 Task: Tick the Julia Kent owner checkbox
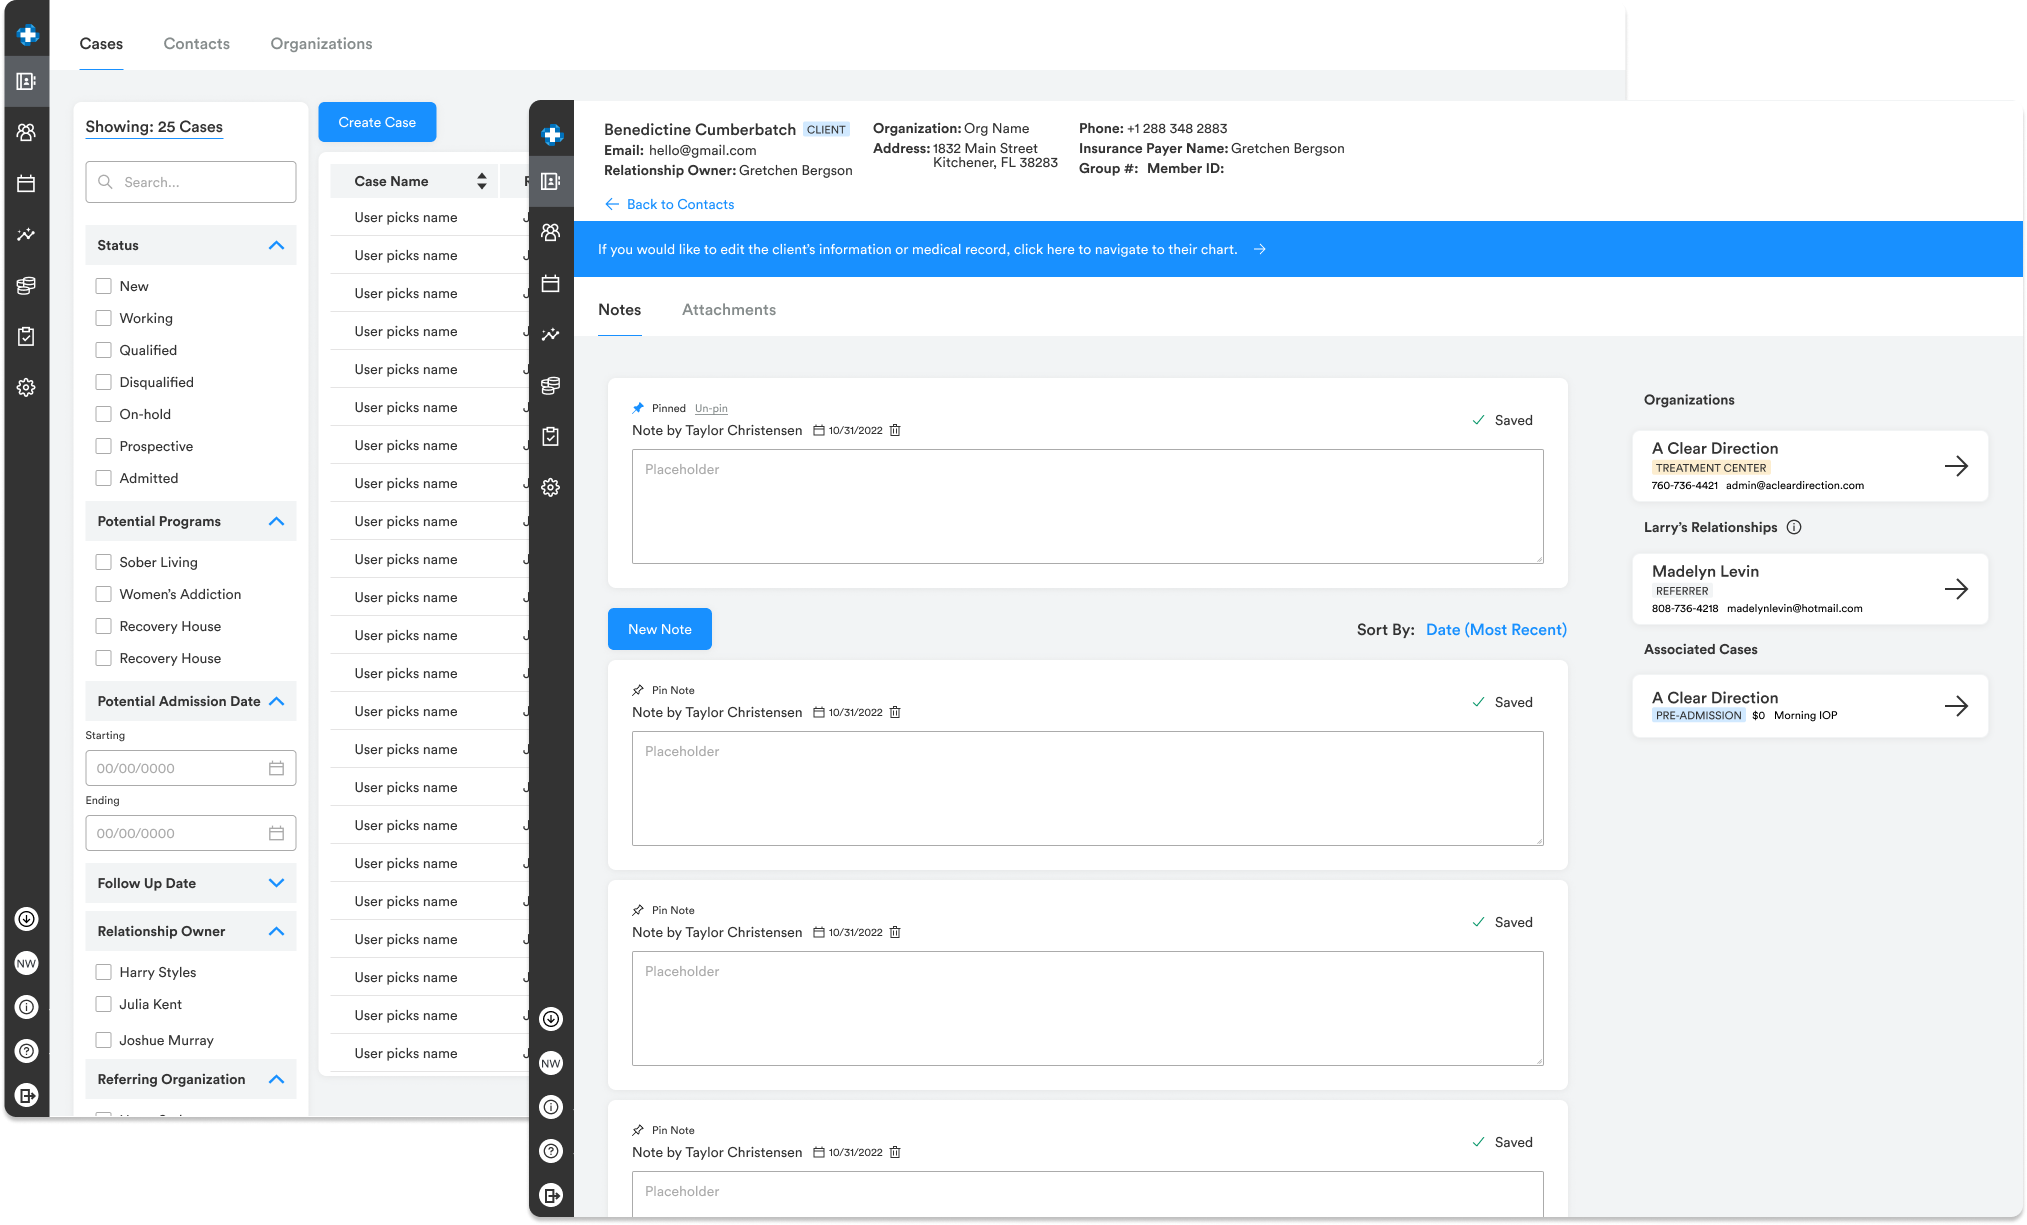(103, 1004)
